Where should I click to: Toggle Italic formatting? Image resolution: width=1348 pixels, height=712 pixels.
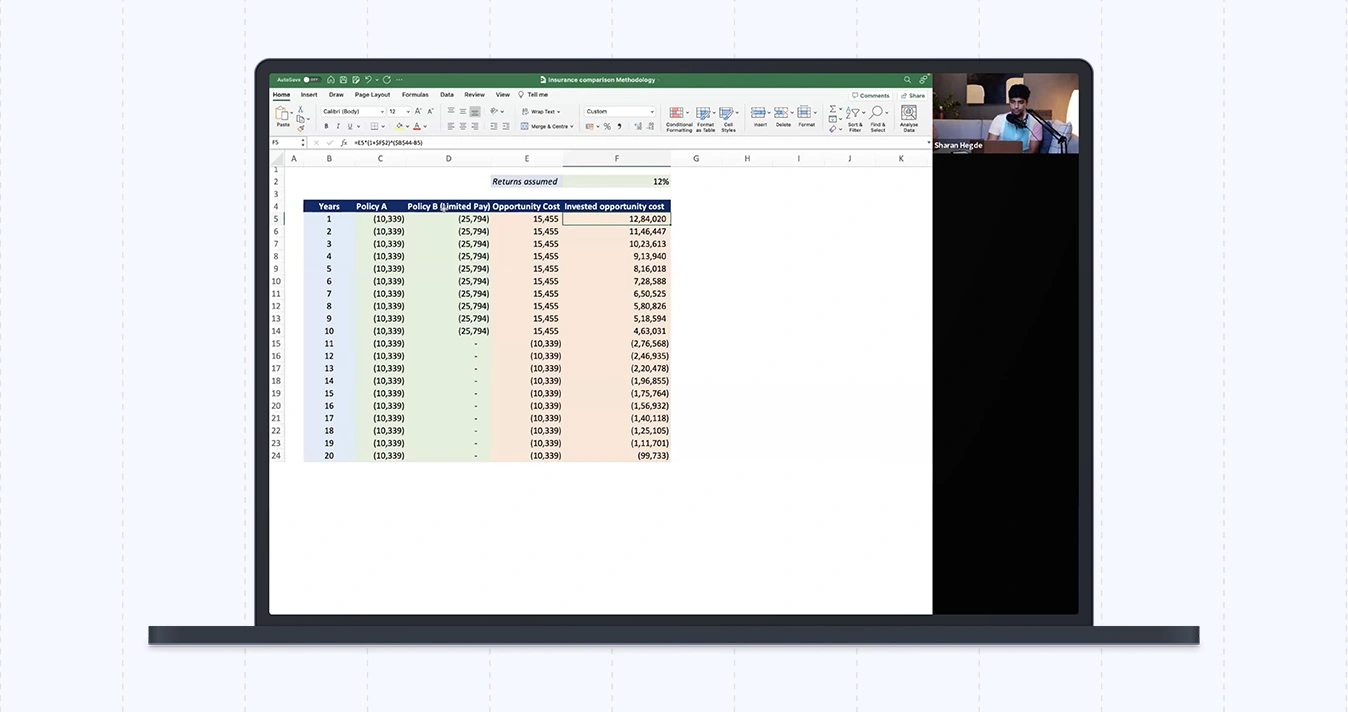(338, 127)
